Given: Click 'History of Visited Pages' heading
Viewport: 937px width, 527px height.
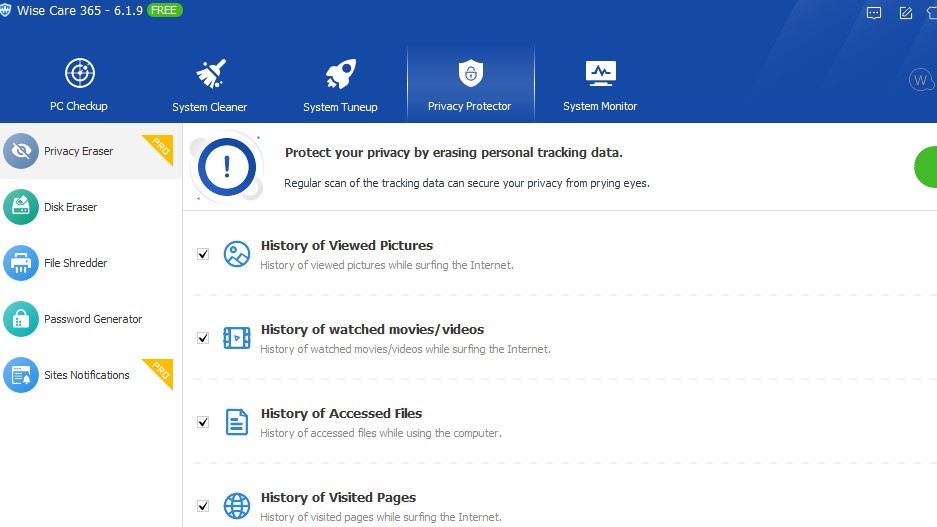Looking at the screenshot, I should pos(338,498).
